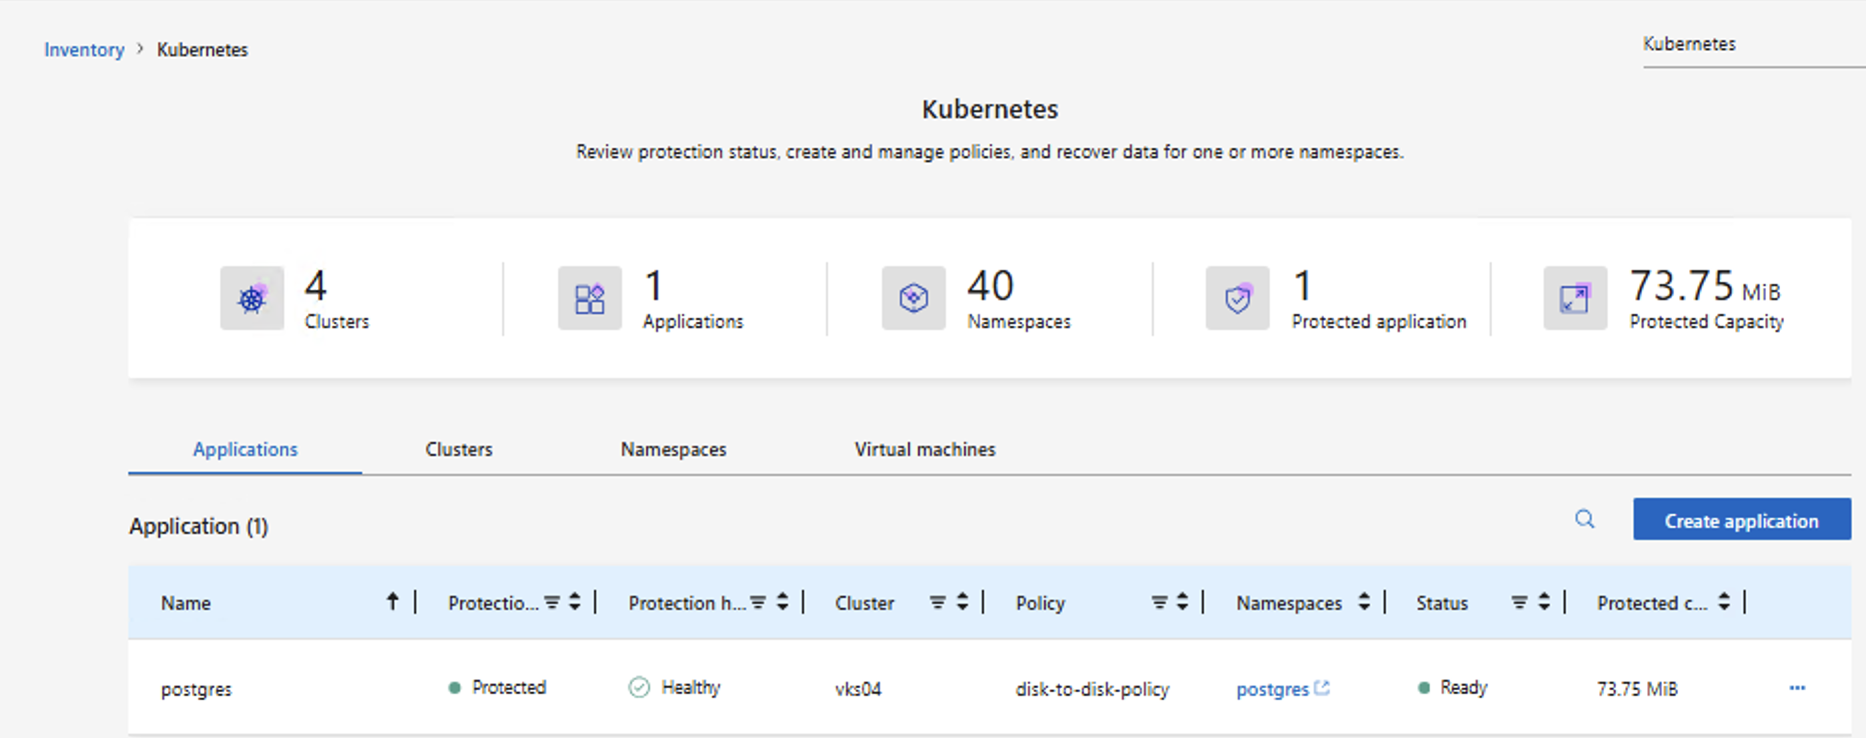Open the postgres namespace link

point(1272,689)
